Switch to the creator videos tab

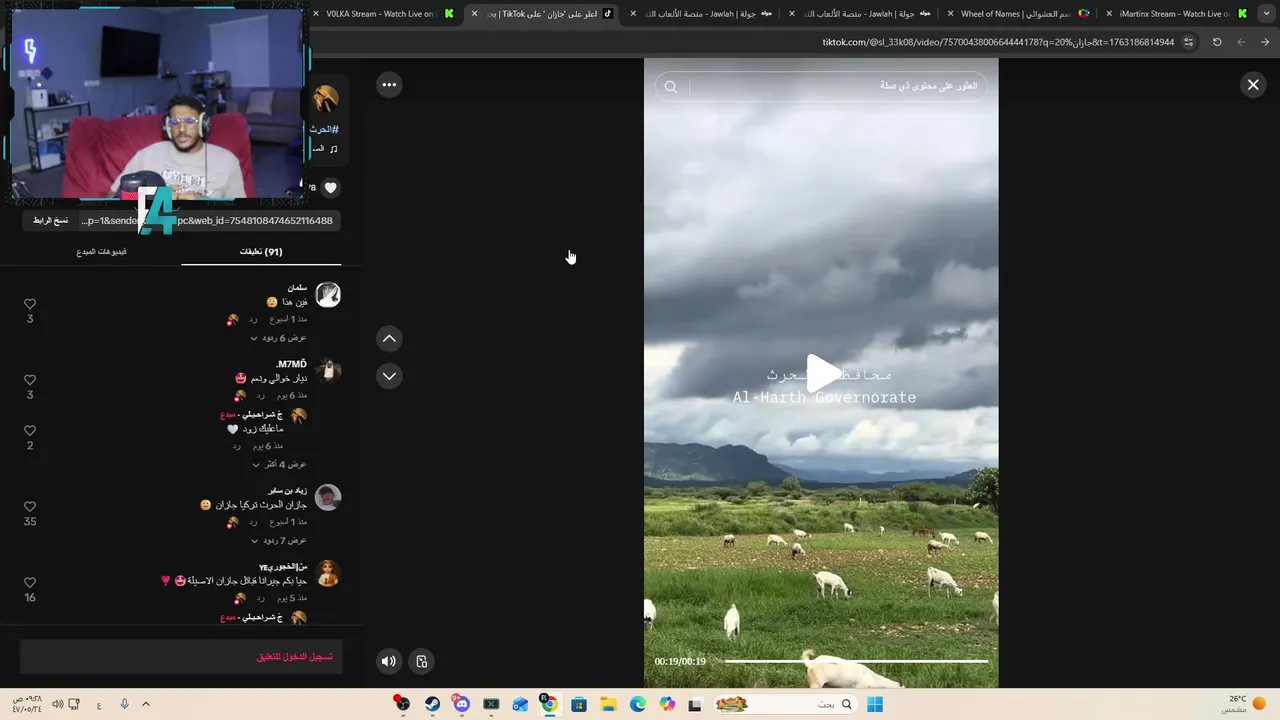tap(101, 252)
